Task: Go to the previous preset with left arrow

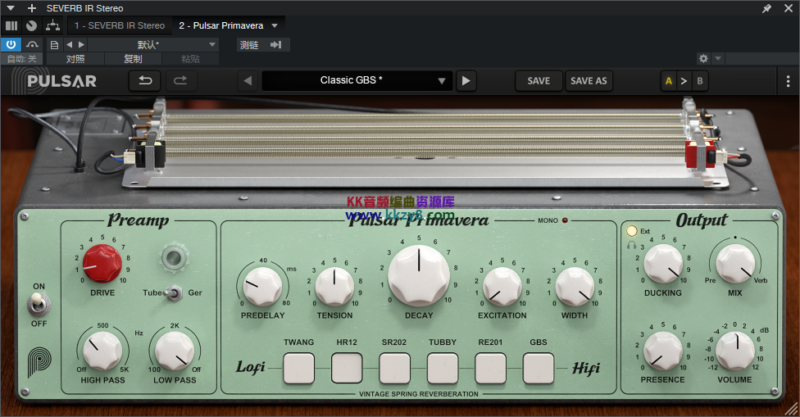Action: [247, 81]
